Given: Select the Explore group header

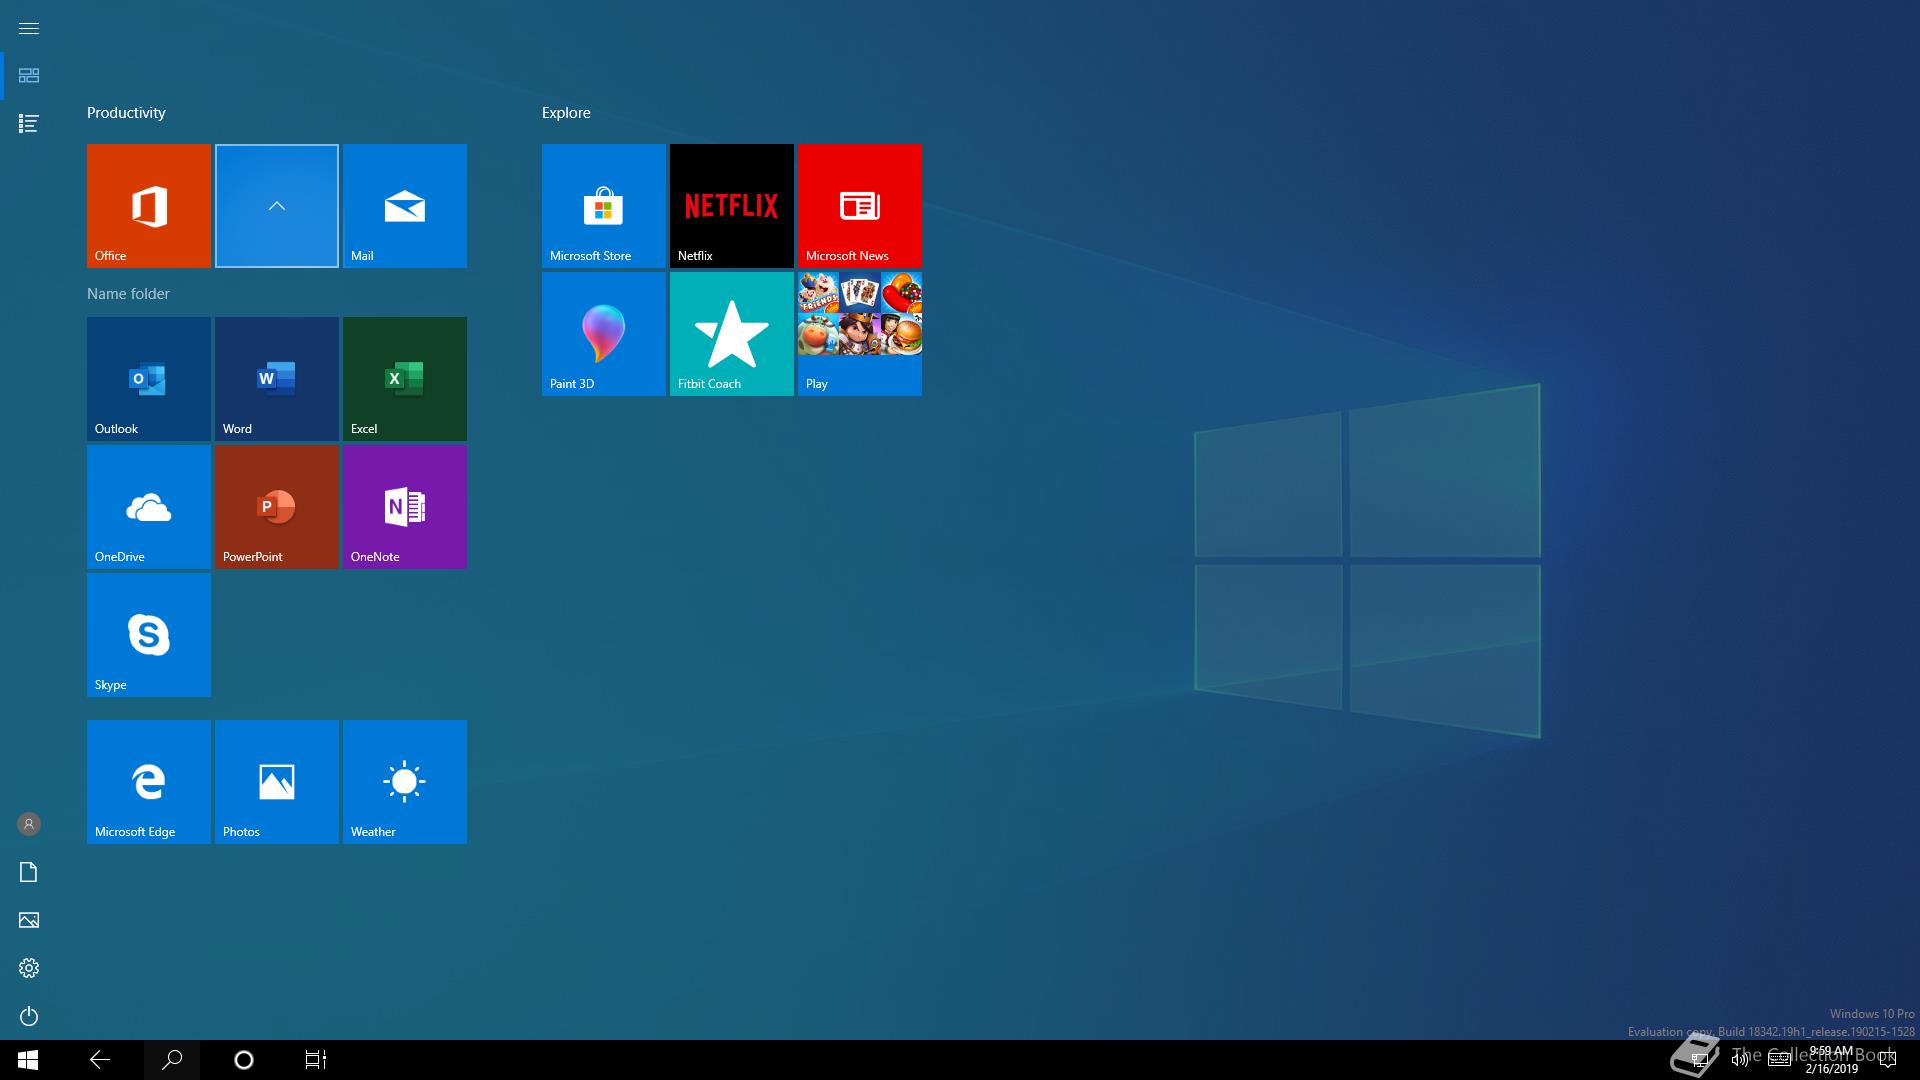Looking at the screenshot, I should click(x=566, y=113).
